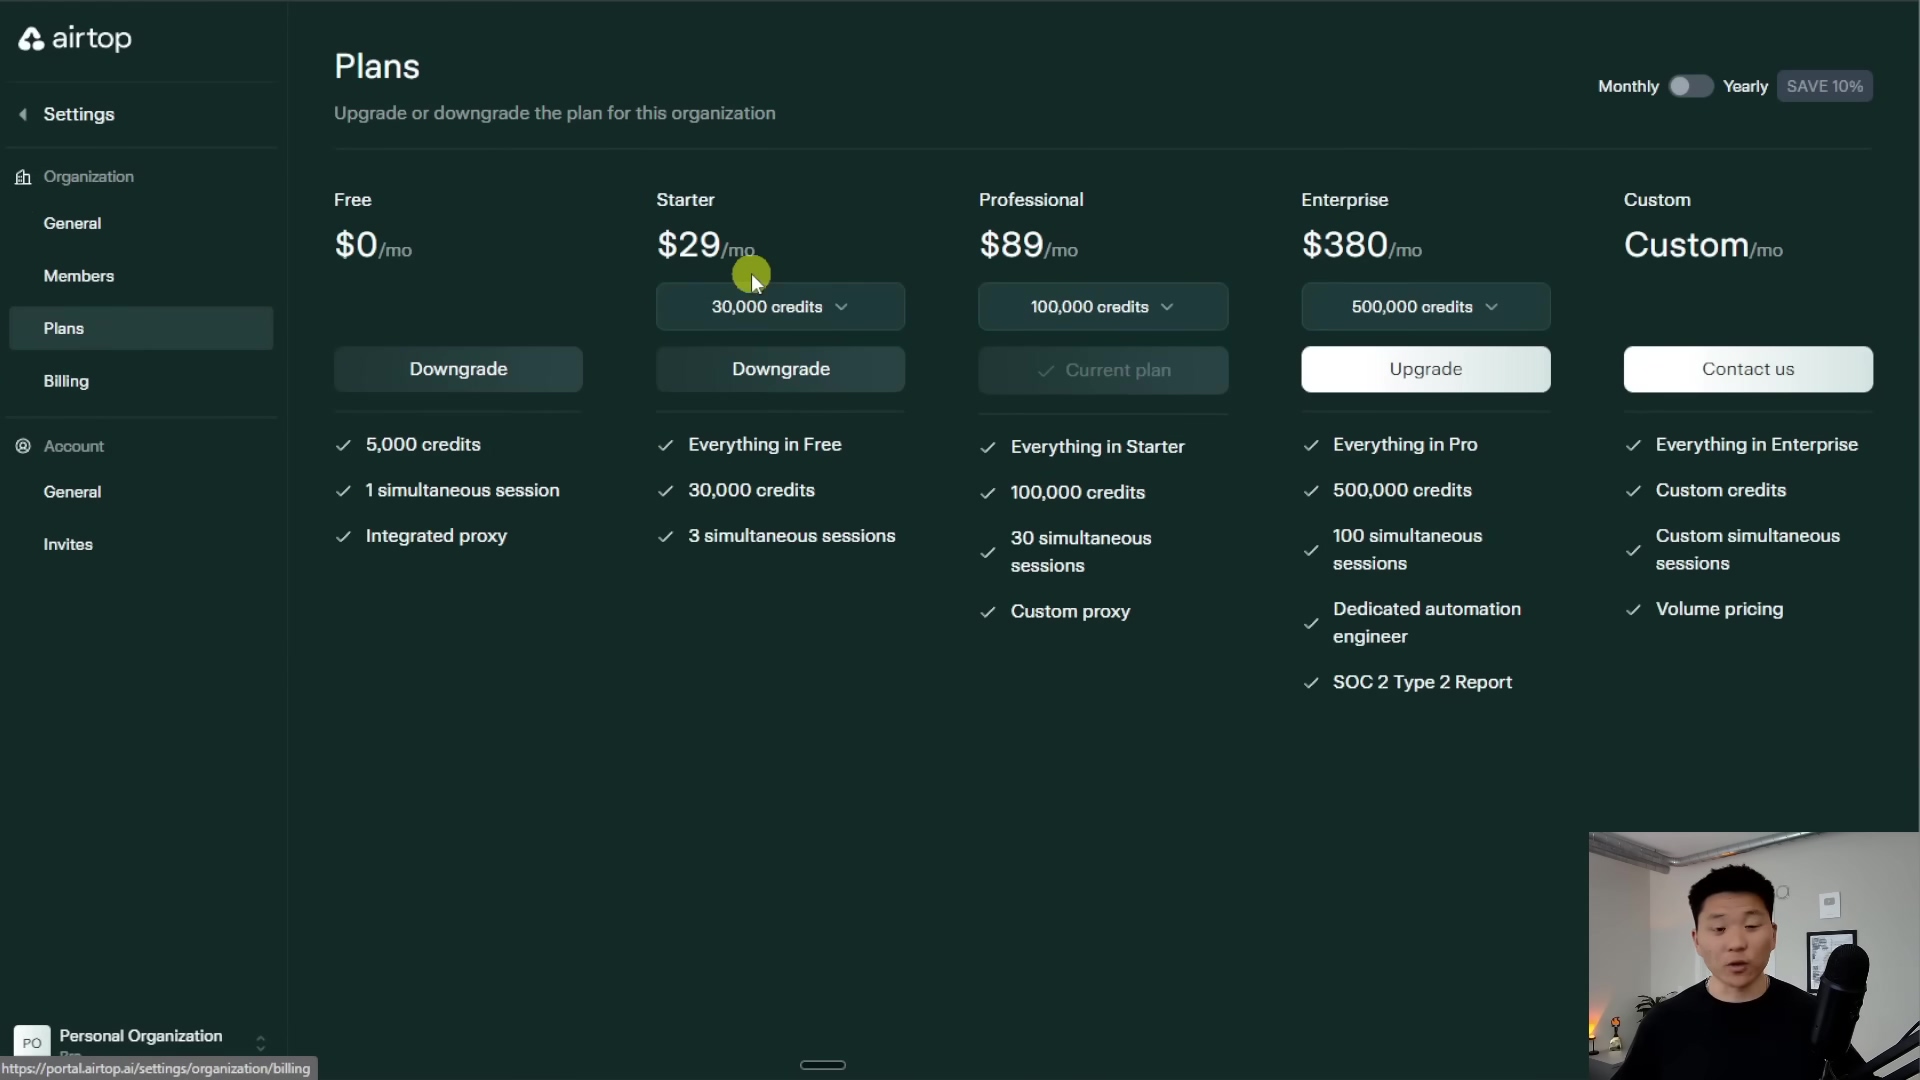Viewport: 1920px width, 1080px height.
Task: Click "Dedicated automation engineer" feature
Action: coord(1426,623)
